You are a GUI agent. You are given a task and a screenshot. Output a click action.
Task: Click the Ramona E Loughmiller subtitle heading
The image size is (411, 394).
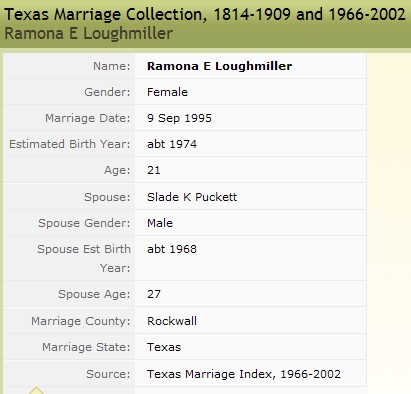[x=88, y=34]
